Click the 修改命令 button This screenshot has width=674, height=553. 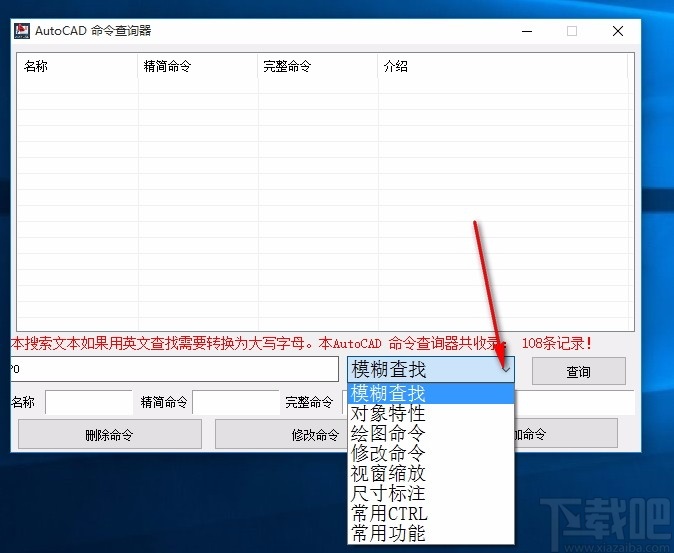tap(281, 434)
